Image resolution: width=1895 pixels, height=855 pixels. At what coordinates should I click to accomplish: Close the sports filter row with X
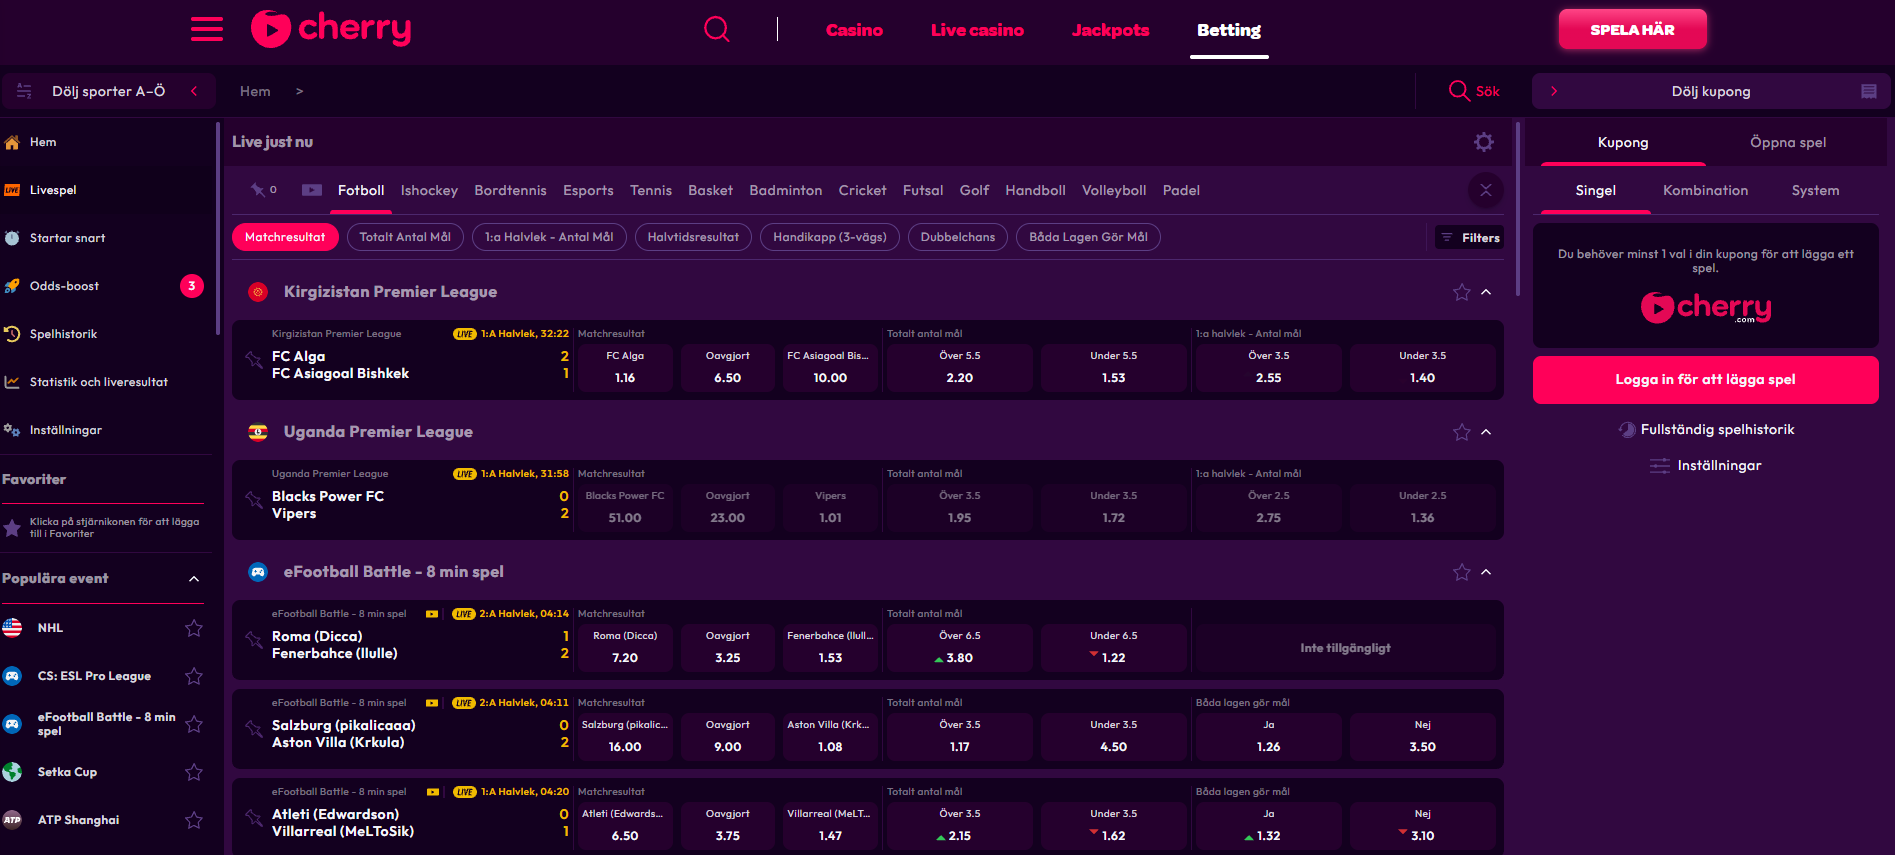pos(1486,190)
